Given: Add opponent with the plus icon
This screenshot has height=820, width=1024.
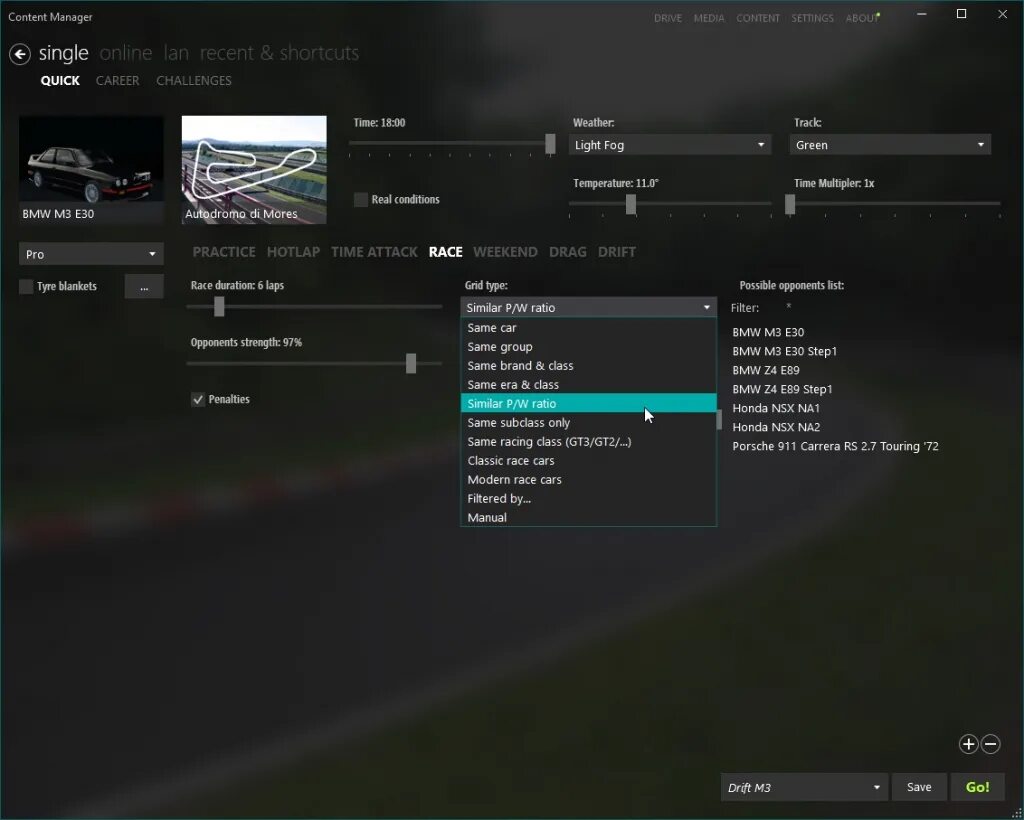Looking at the screenshot, I should coord(968,744).
